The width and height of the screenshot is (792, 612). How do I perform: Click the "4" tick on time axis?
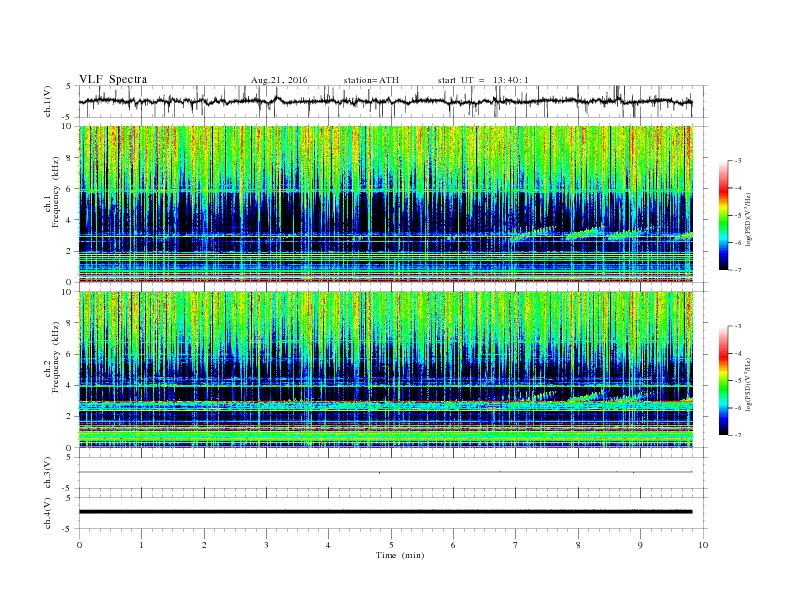pos(328,545)
